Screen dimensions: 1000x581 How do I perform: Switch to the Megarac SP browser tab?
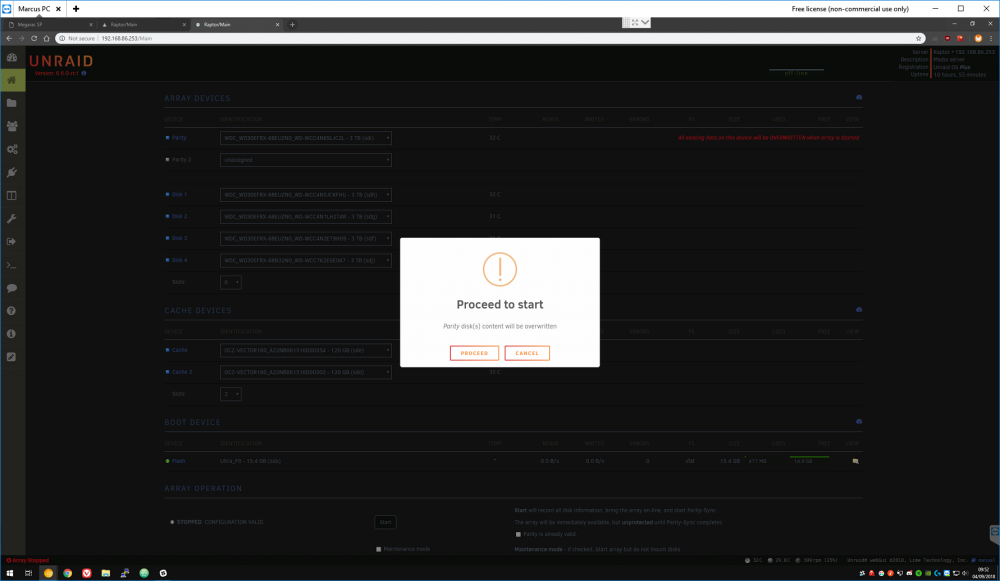50,24
